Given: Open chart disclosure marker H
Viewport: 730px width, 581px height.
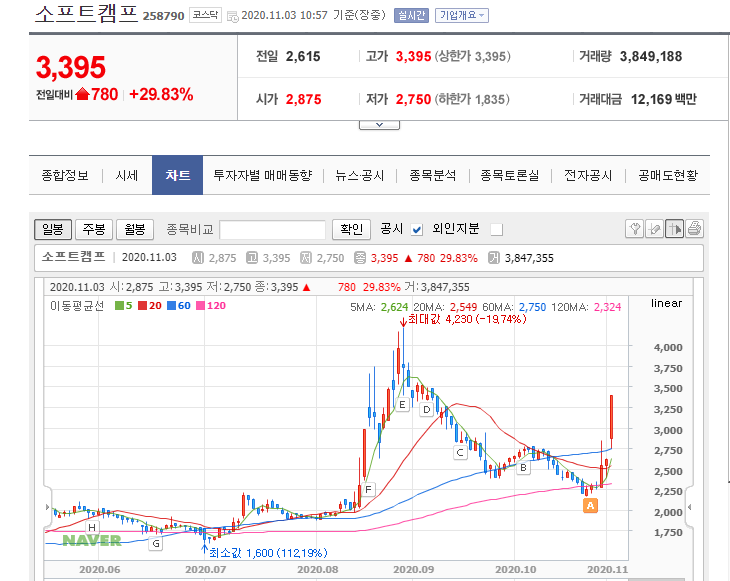Looking at the screenshot, I should [92, 527].
